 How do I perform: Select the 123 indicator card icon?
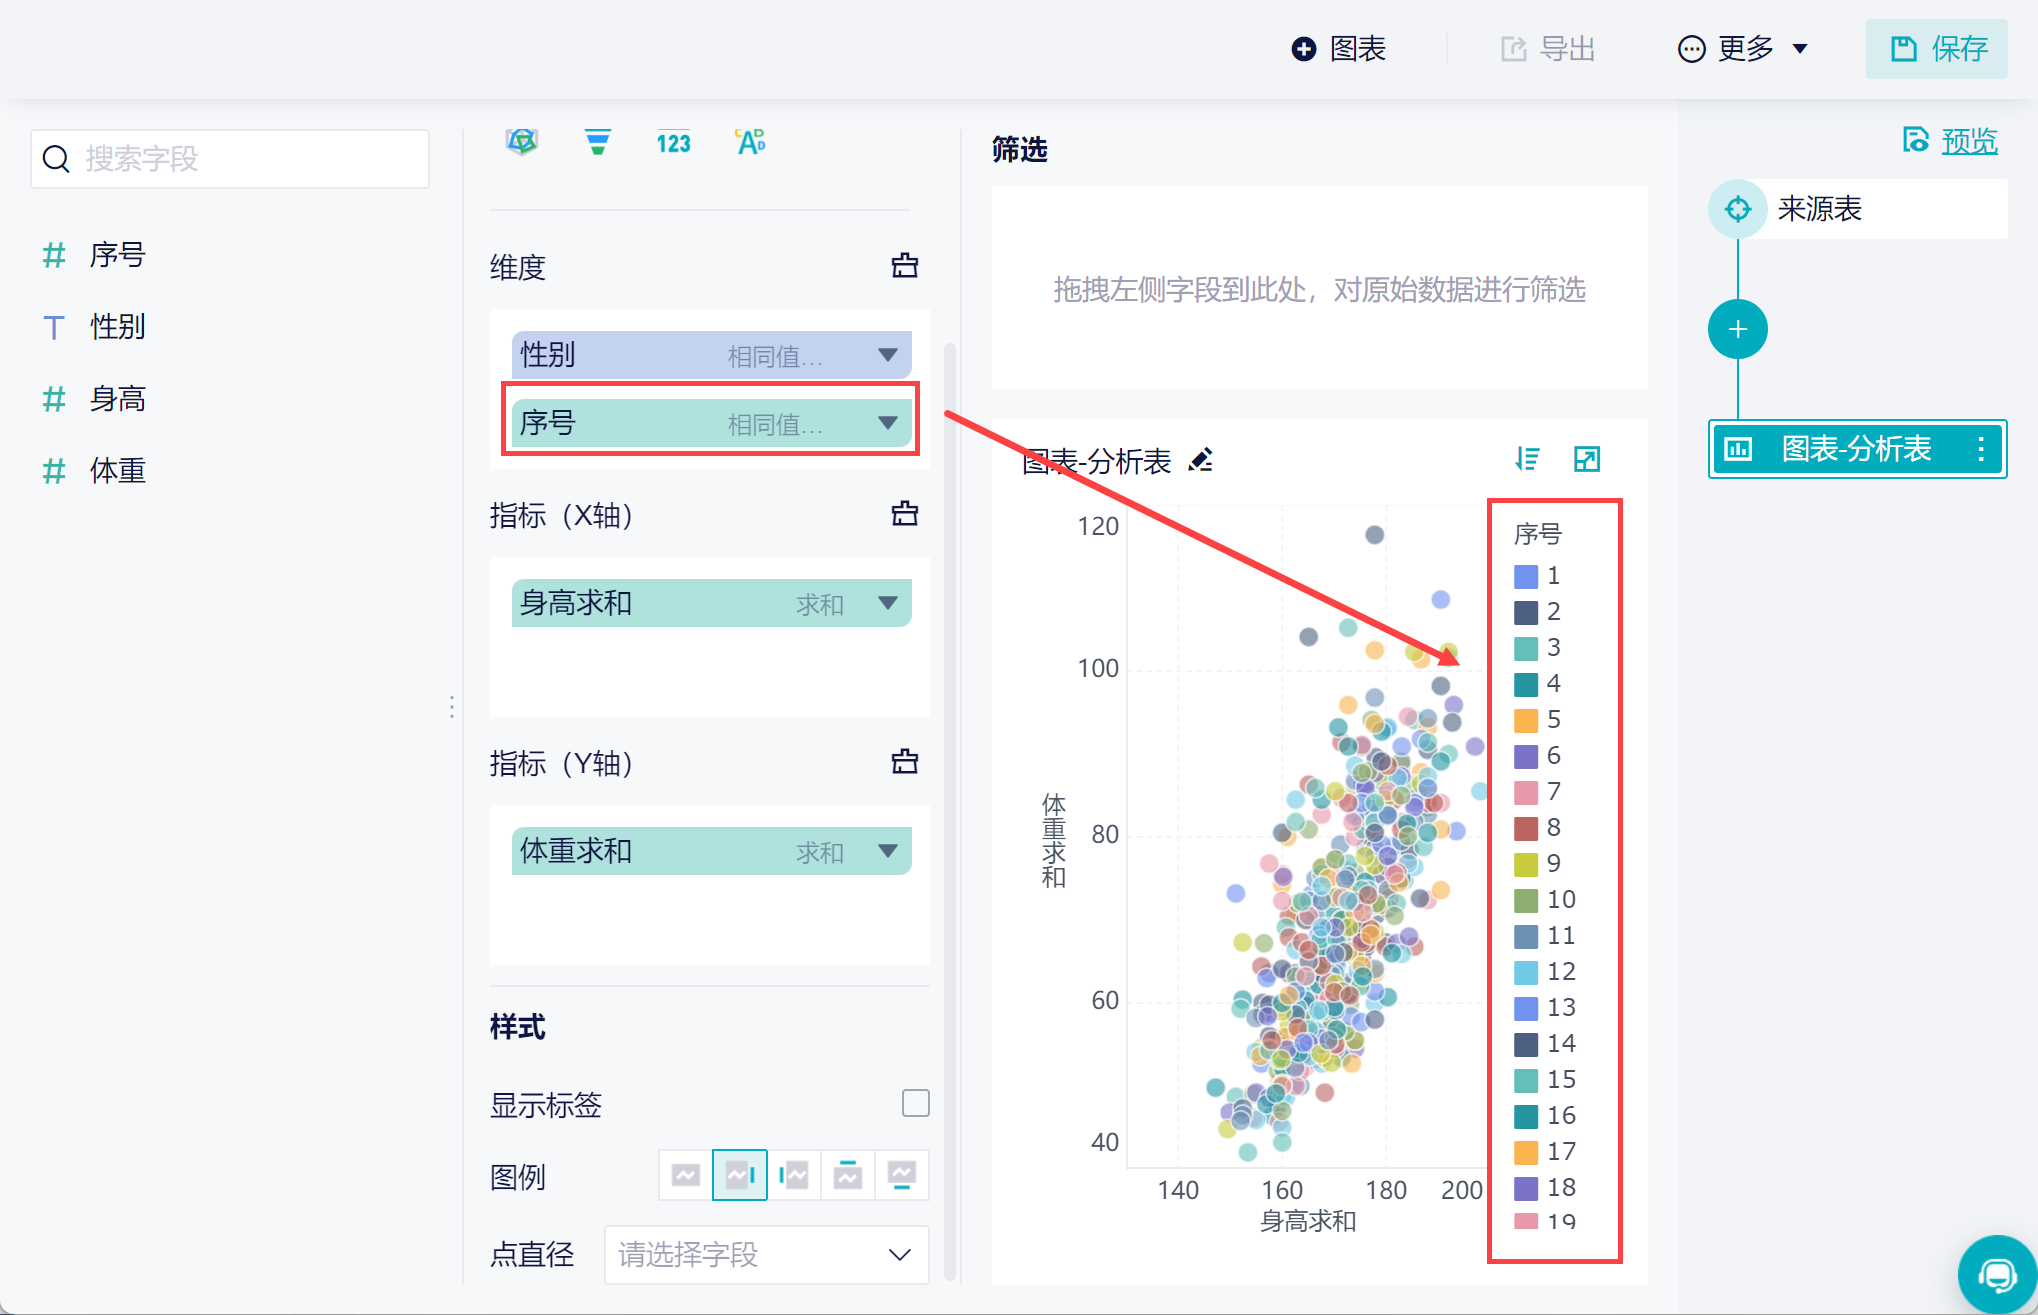tap(673, 143)
